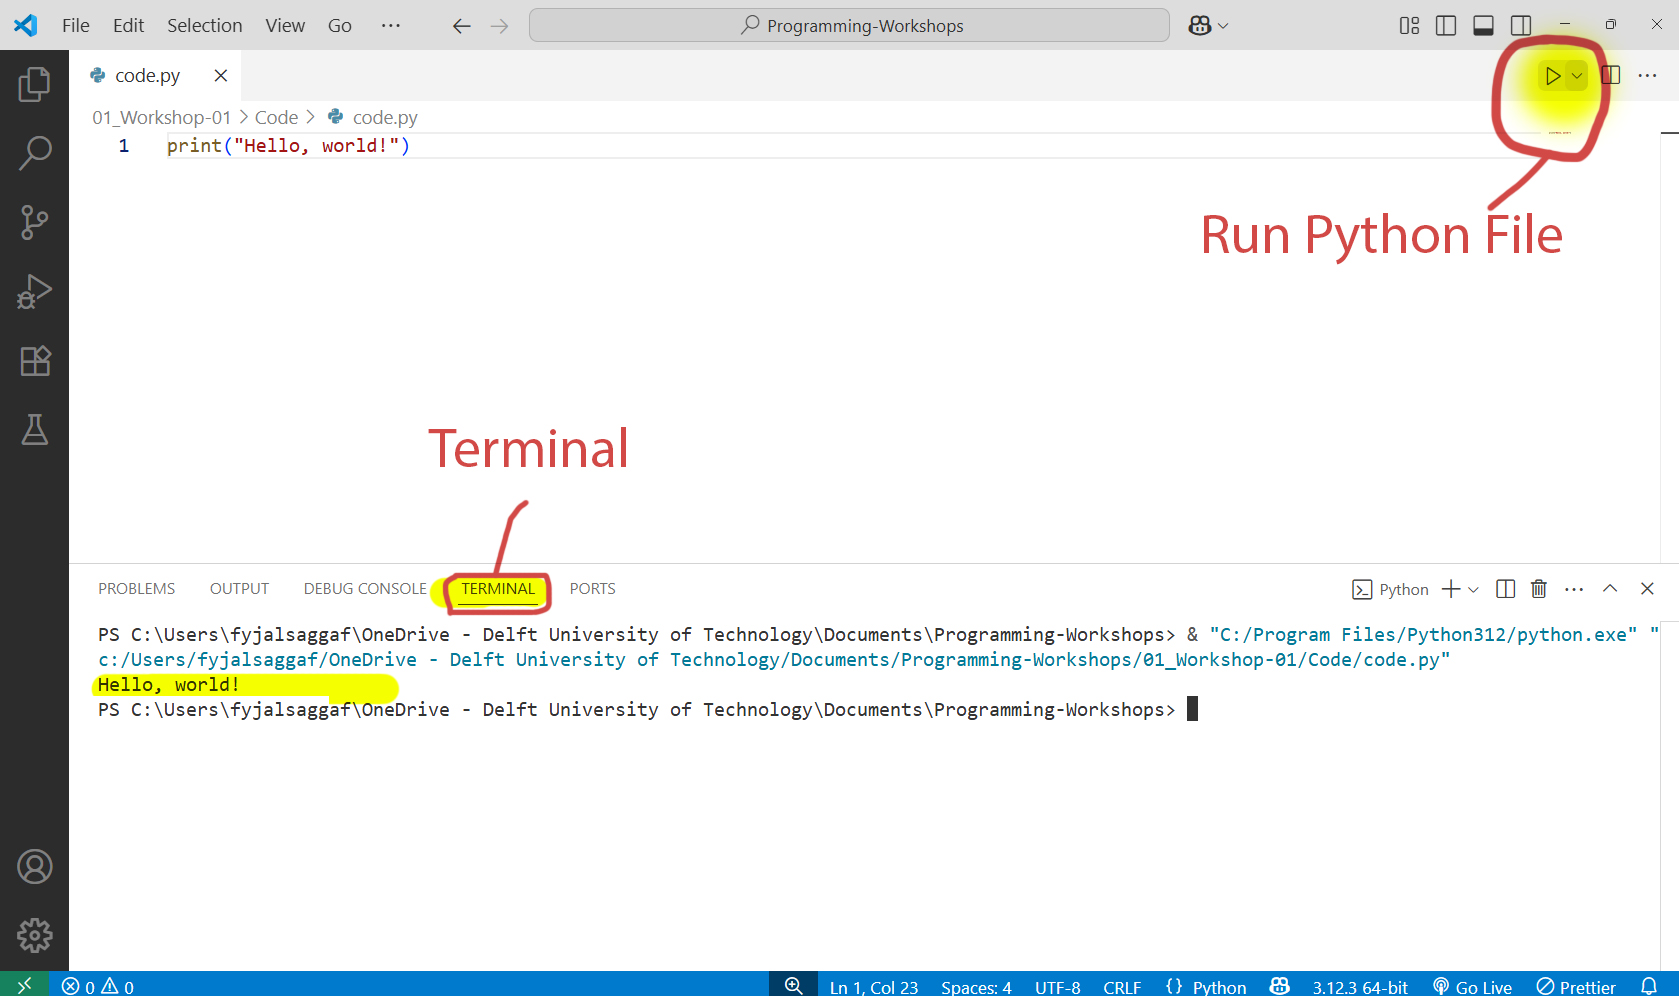Create a new terminal with plus icon

pyautogui.click(x=1451, y=589)
